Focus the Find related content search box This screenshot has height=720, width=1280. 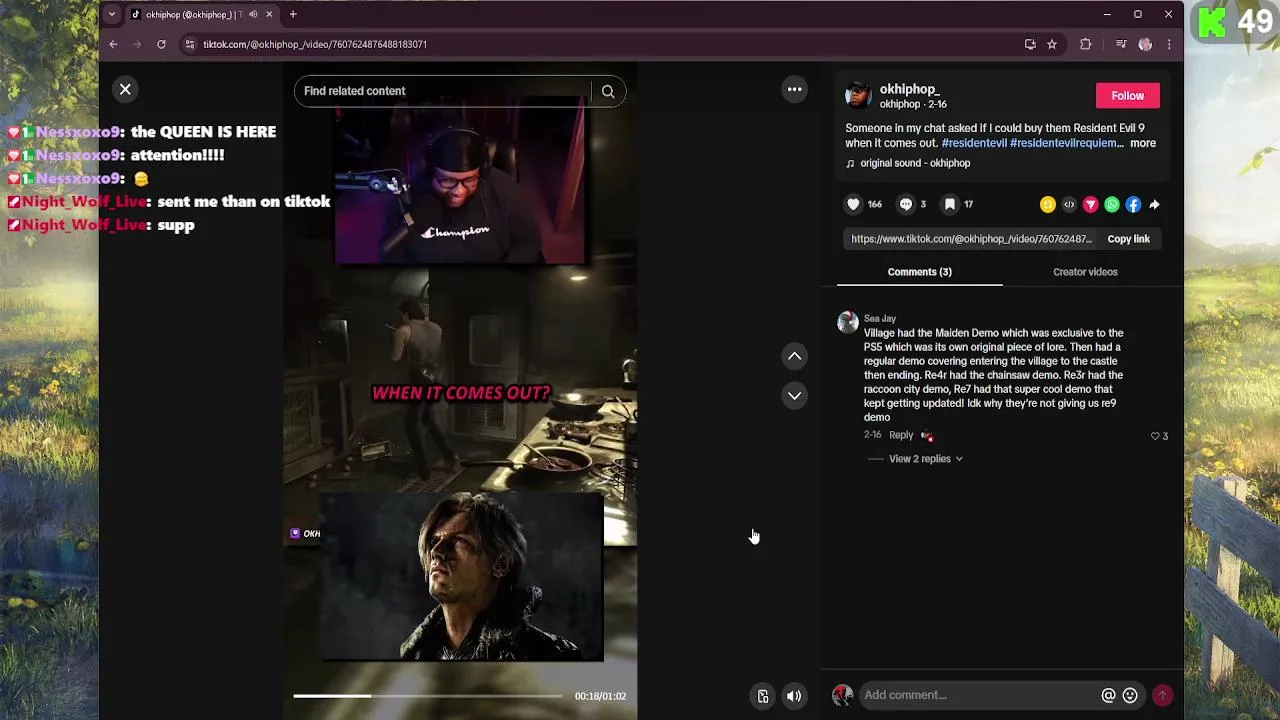[x=445, y=91]
